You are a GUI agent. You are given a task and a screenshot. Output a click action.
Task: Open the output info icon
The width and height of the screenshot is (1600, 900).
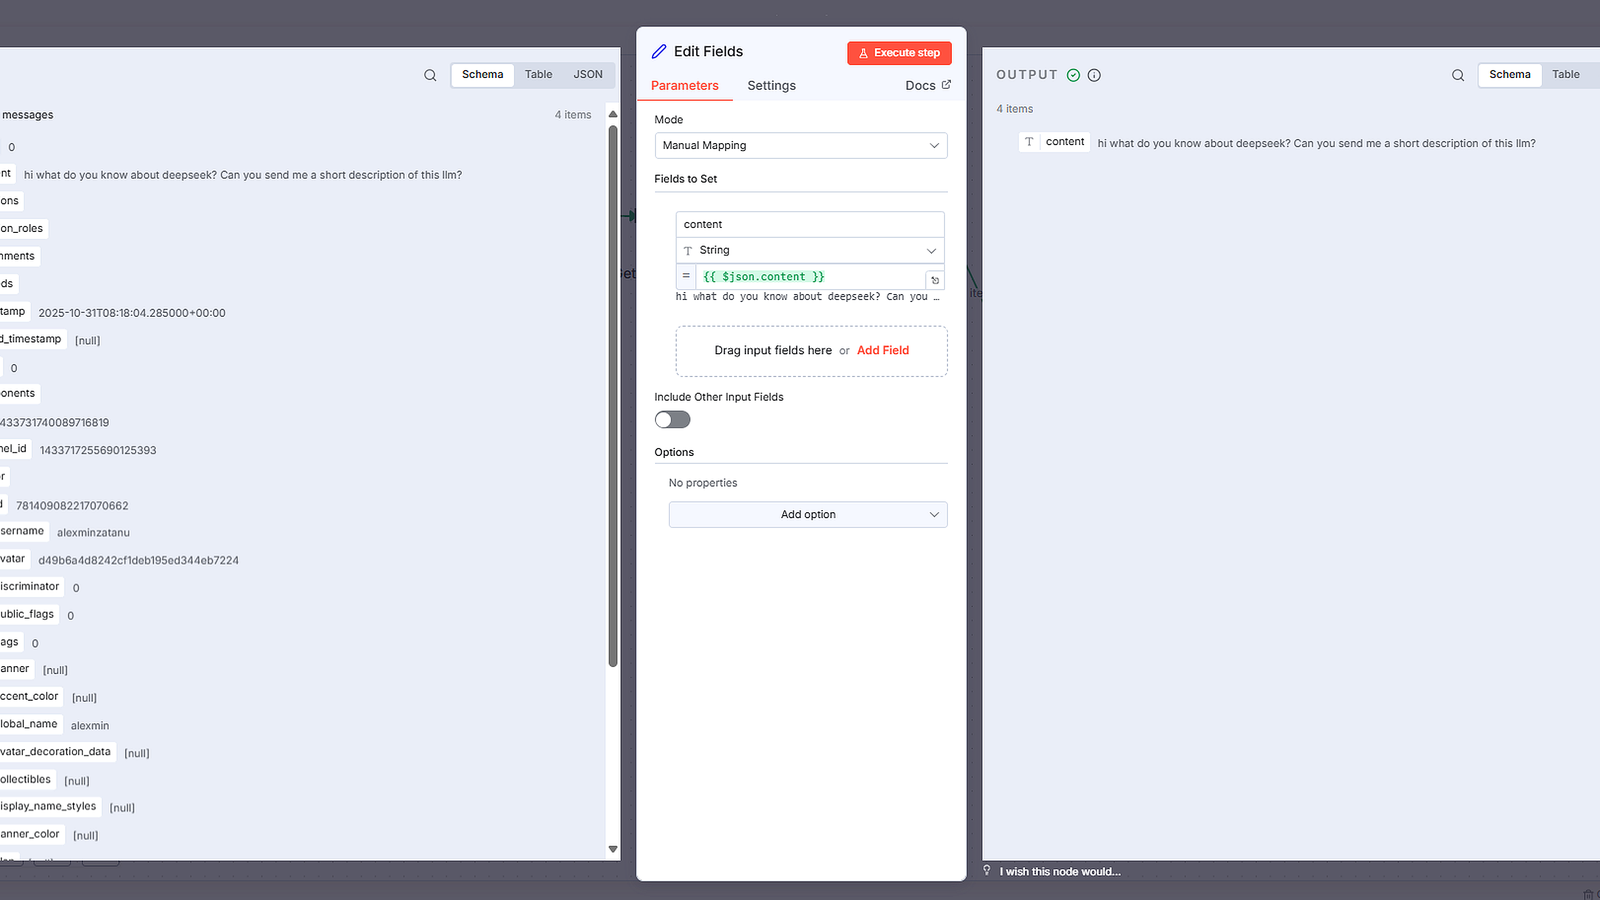(1094, 75)
